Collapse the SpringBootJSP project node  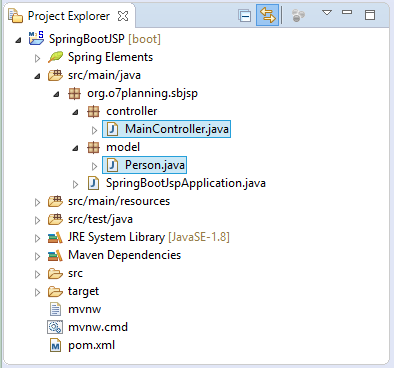coord(18,40)
